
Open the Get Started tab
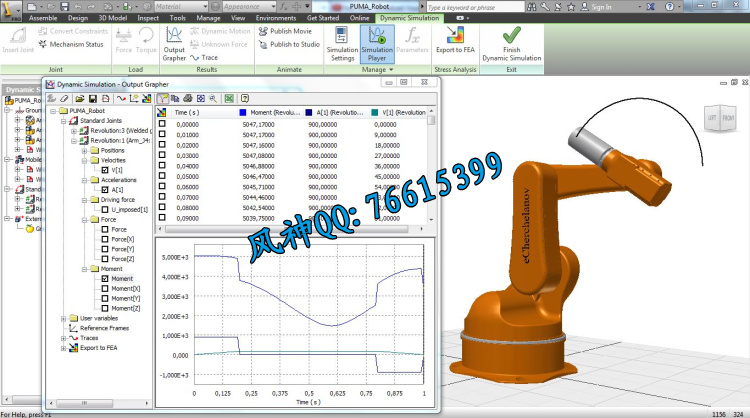click(323, 18)
